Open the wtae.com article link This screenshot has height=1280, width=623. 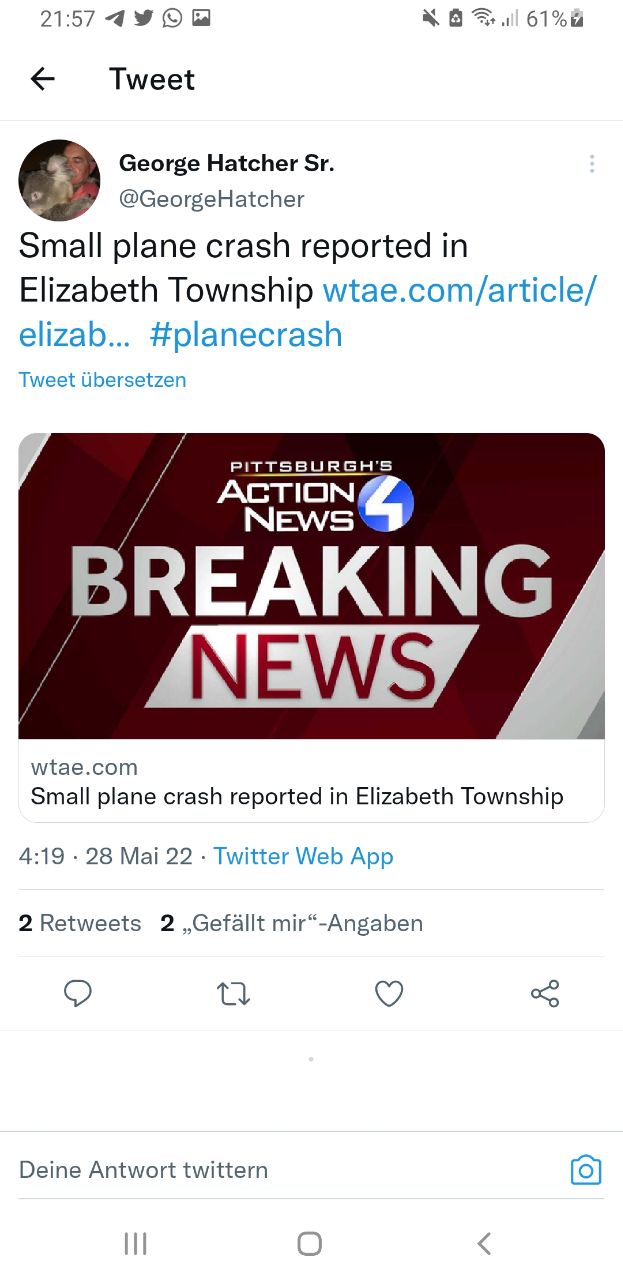click(x=460, y=290)
